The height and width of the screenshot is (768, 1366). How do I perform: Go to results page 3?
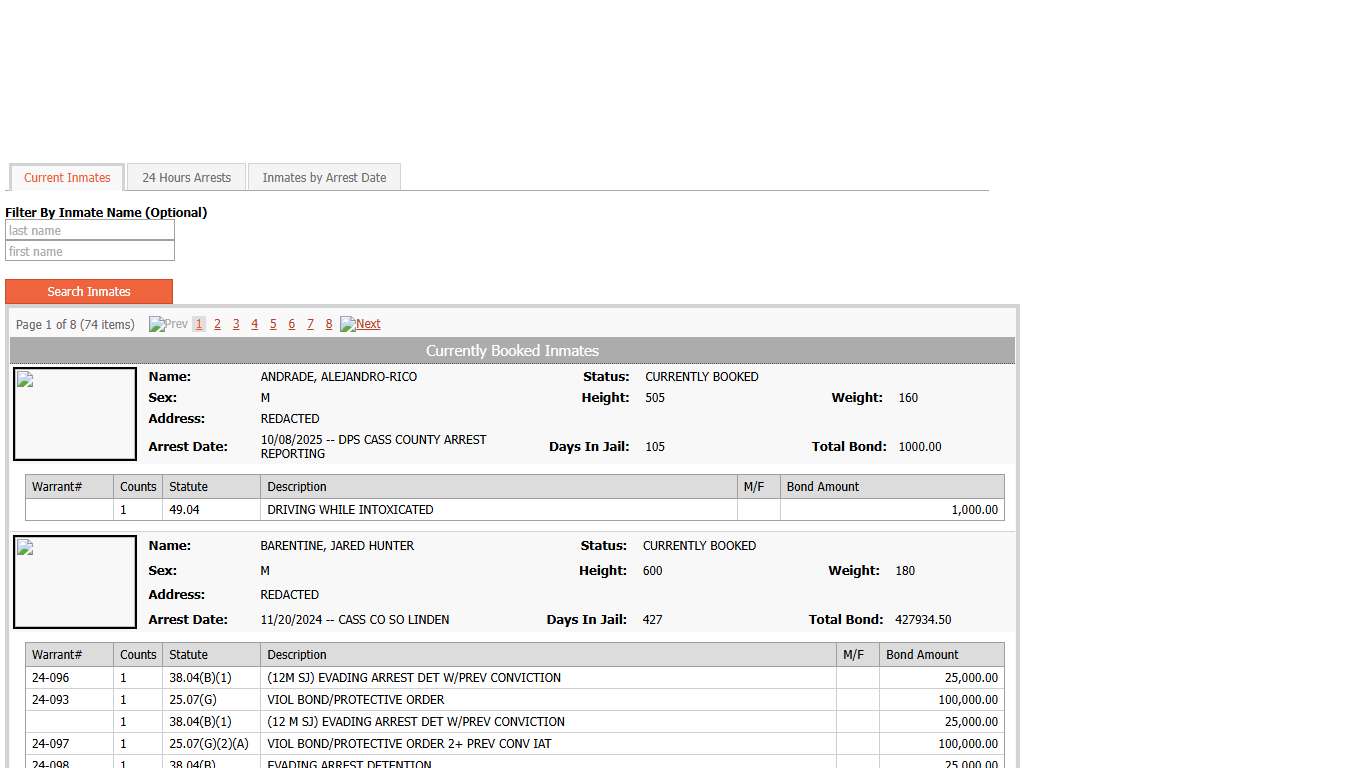coord(236,324)
